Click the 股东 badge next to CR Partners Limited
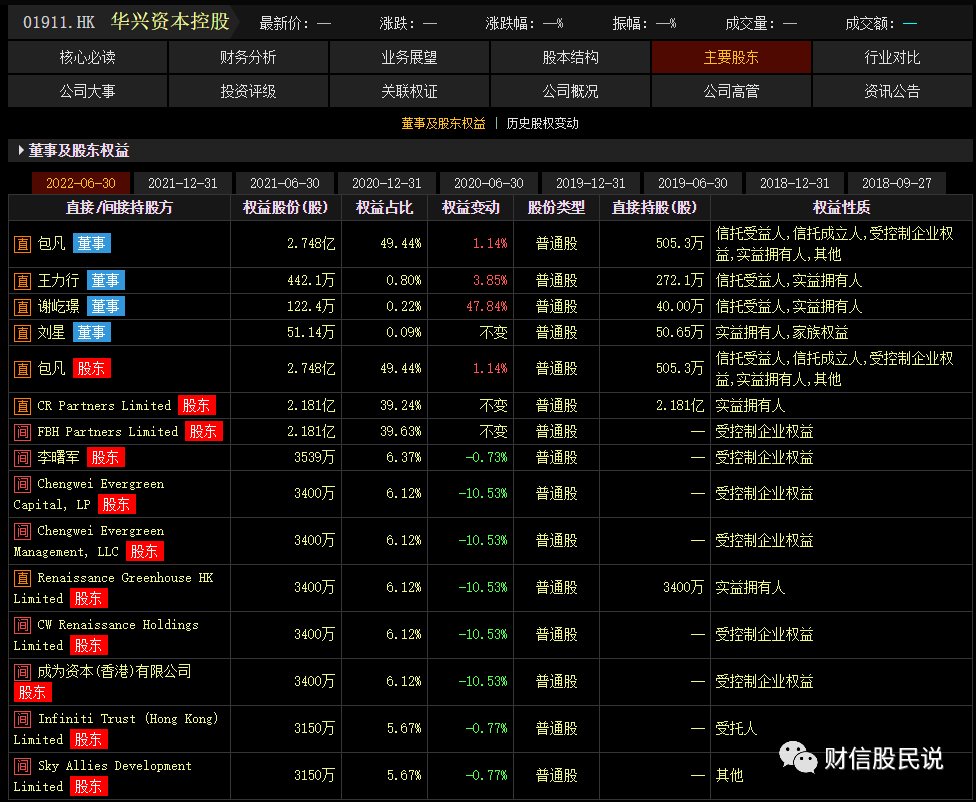The width and height of the screenshot is (976, 802). 197,405
